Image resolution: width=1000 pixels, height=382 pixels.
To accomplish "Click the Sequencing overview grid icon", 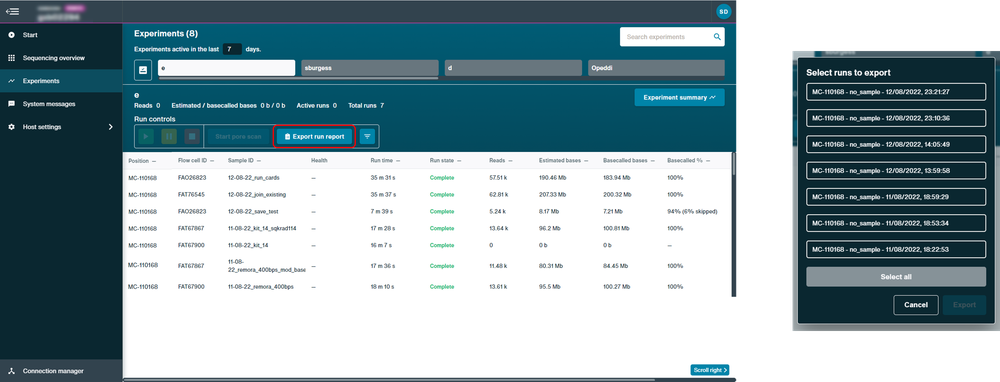I will [11, 58].
